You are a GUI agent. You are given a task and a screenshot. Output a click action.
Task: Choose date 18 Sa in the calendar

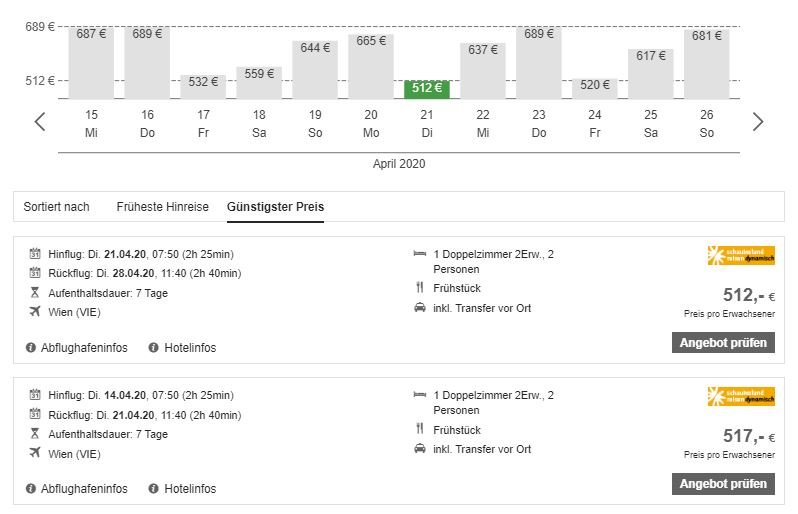[259, 123]
